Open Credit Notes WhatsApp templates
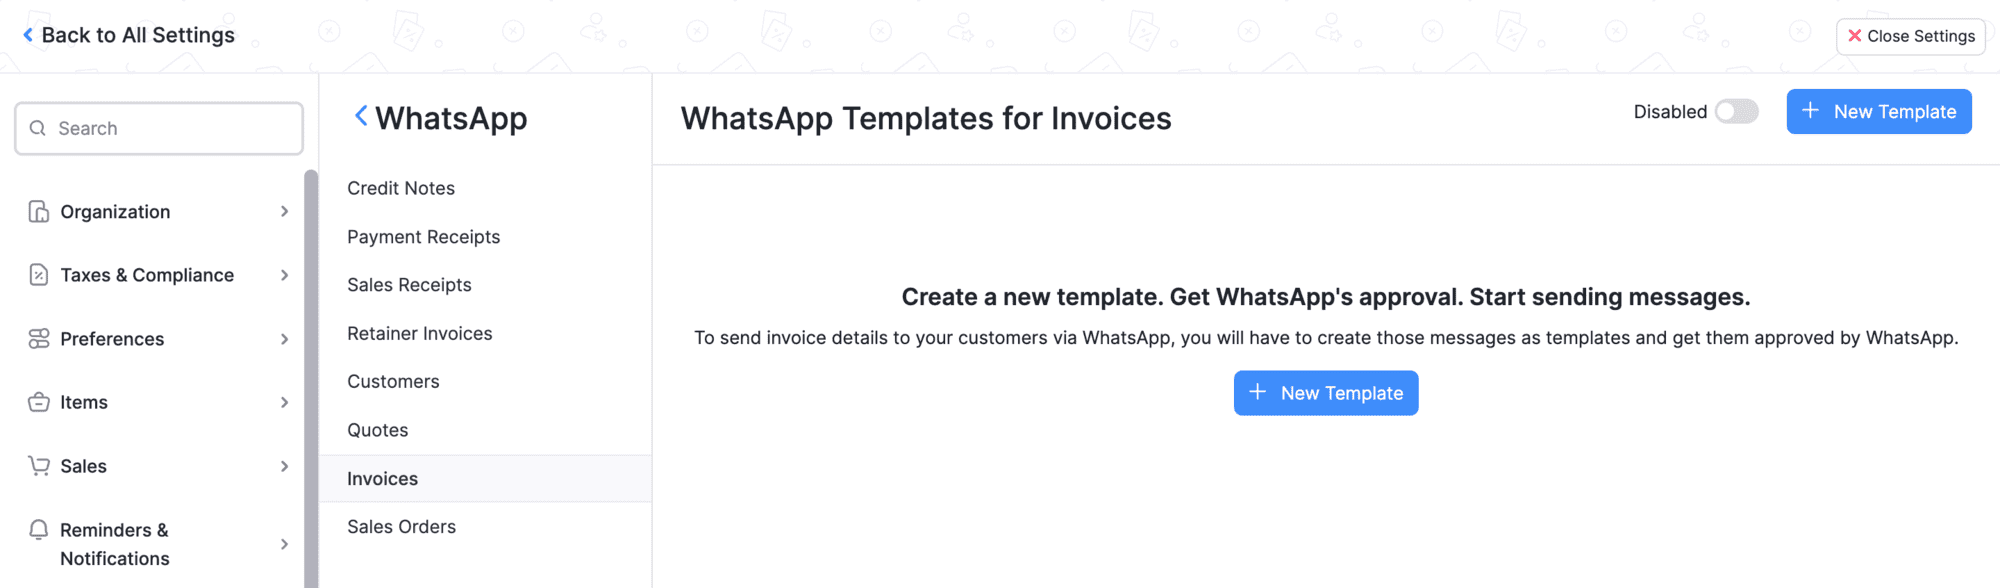Screen dimensions: 2000x588 coord(401,188)
